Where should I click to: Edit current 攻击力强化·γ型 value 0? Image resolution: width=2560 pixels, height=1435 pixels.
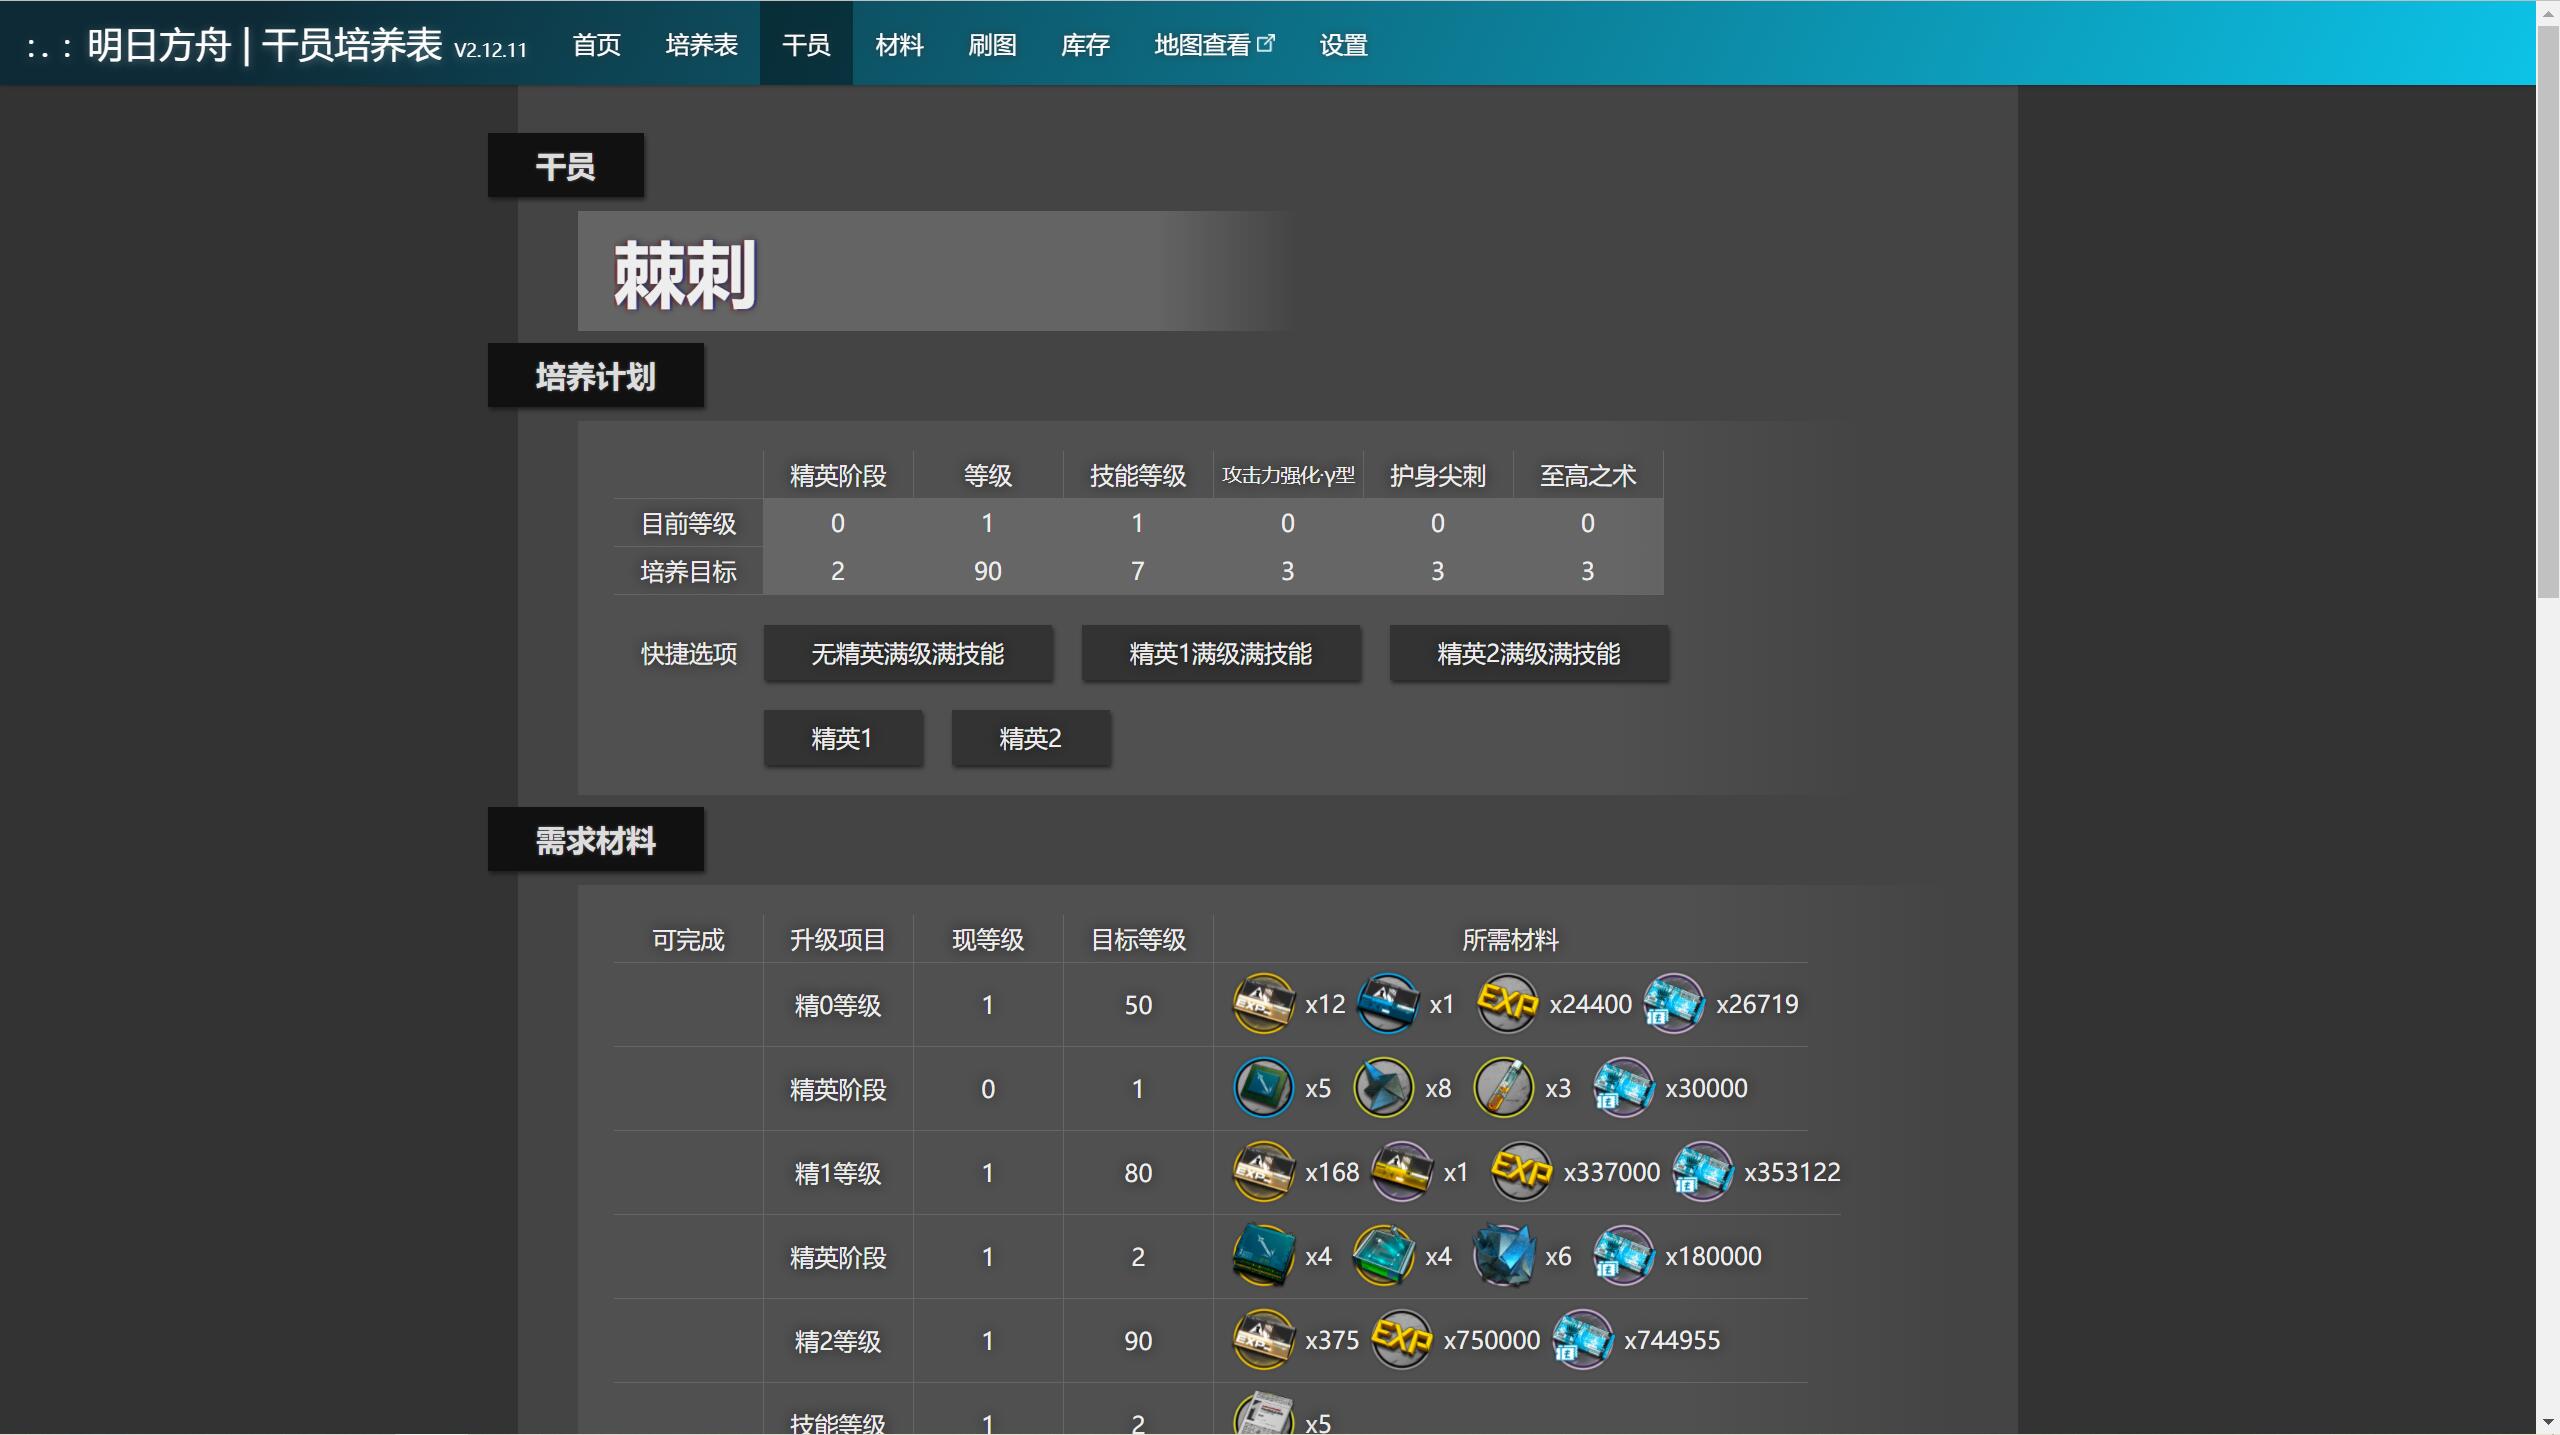pos(1288,523)
